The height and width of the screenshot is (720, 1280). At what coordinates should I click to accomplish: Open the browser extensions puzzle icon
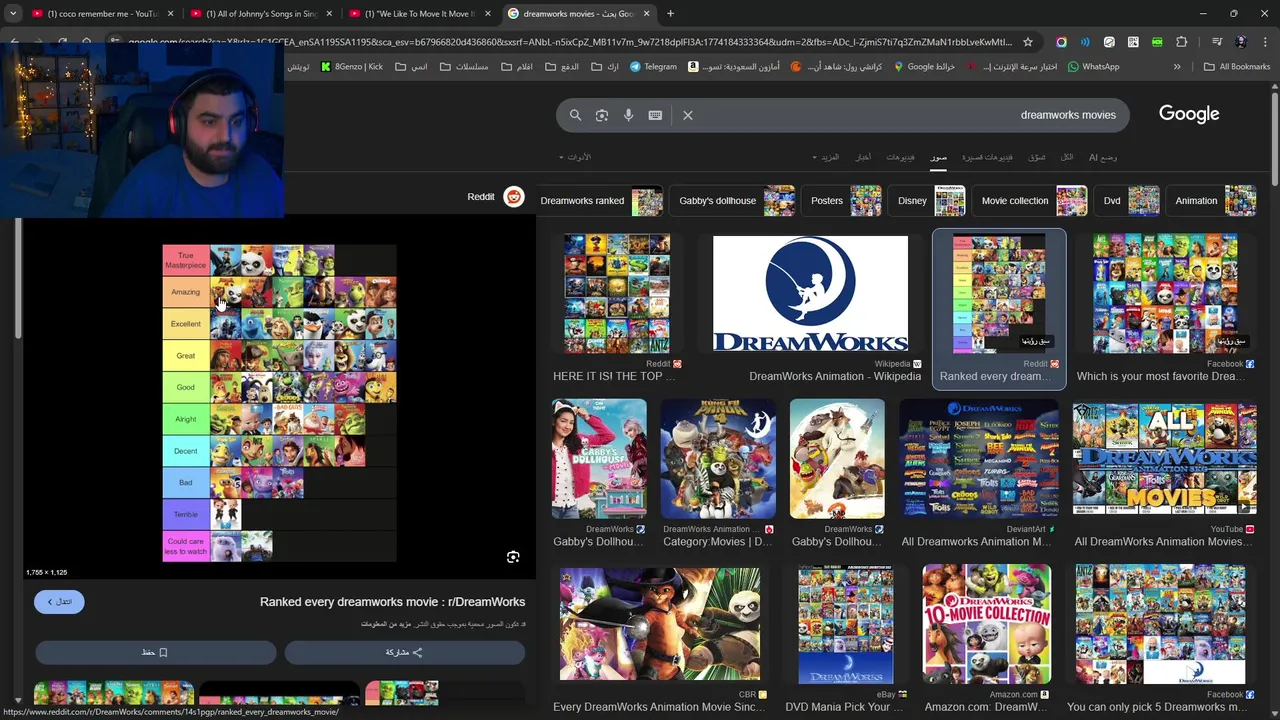coord(1181,42)
